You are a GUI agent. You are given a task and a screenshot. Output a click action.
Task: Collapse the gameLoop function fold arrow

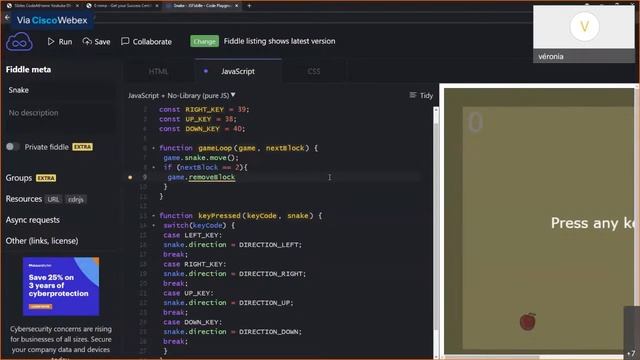pos(153,148)
